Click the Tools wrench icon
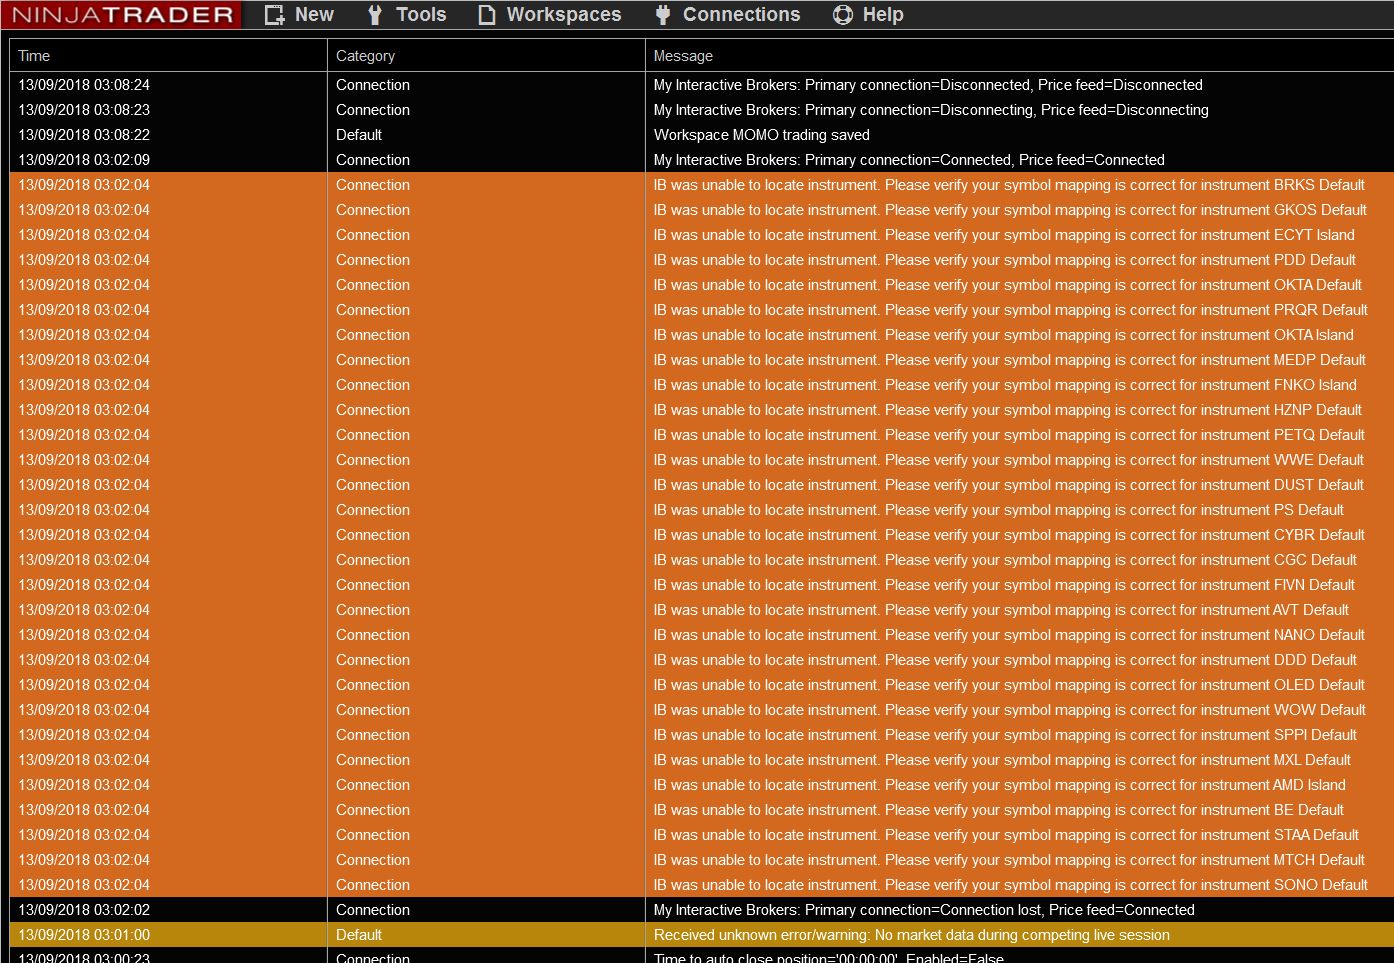The width and height of the screenshot is (1394, 963). 375,15
